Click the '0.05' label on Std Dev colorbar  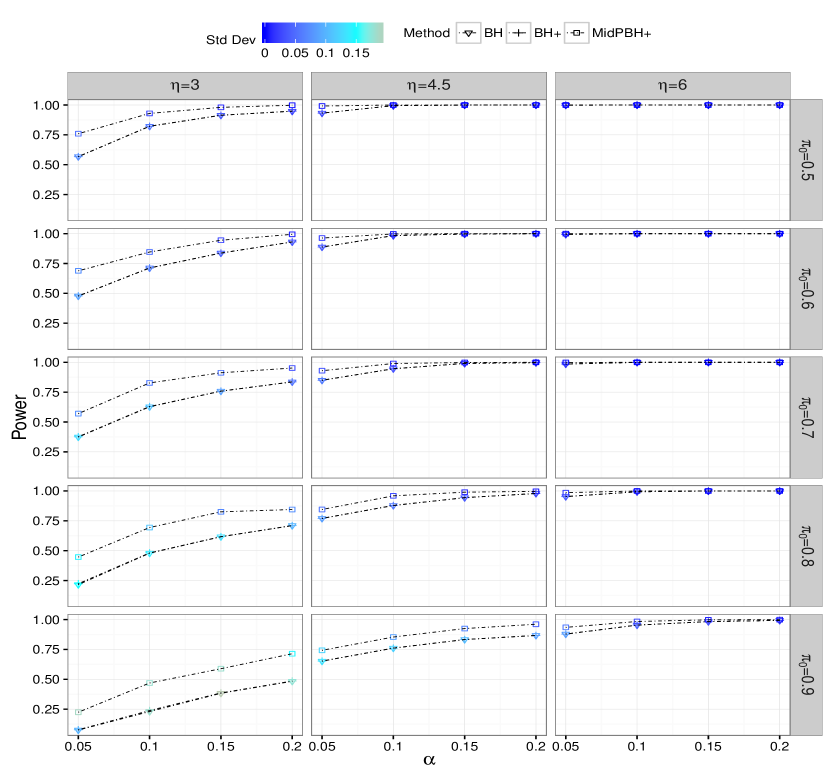[x=295, y=53]
